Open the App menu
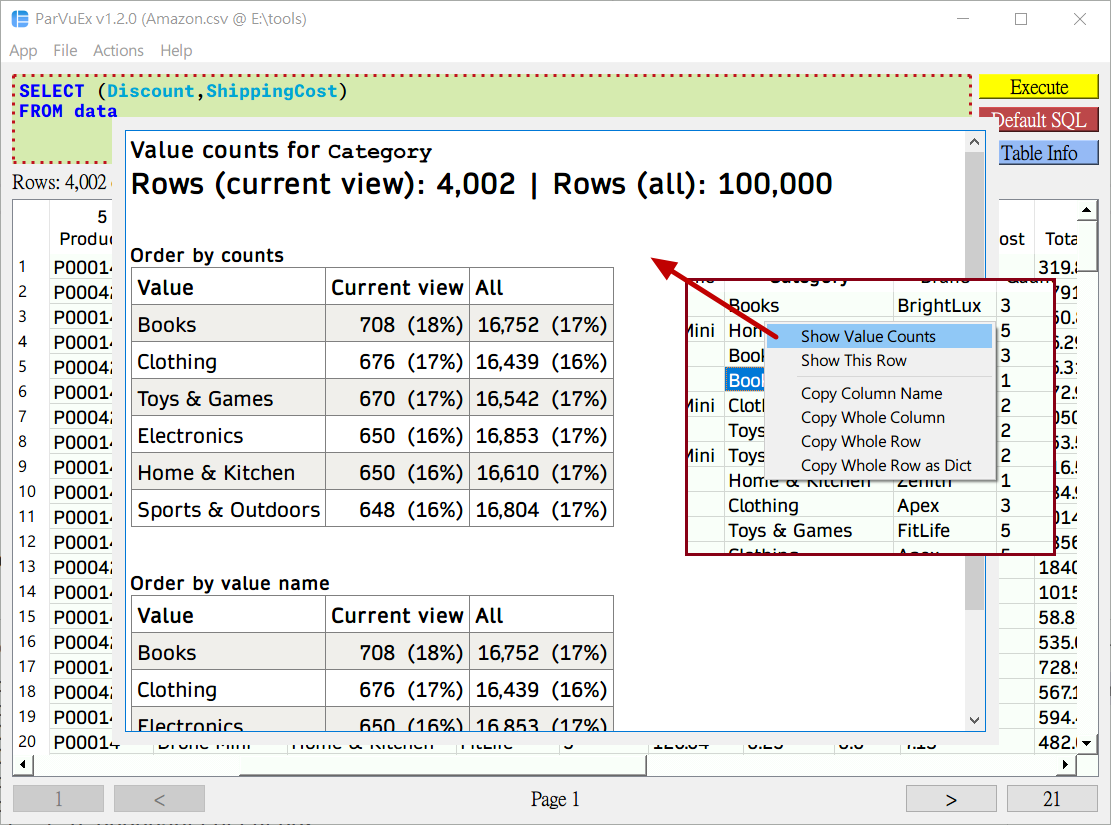 [23, 51]
